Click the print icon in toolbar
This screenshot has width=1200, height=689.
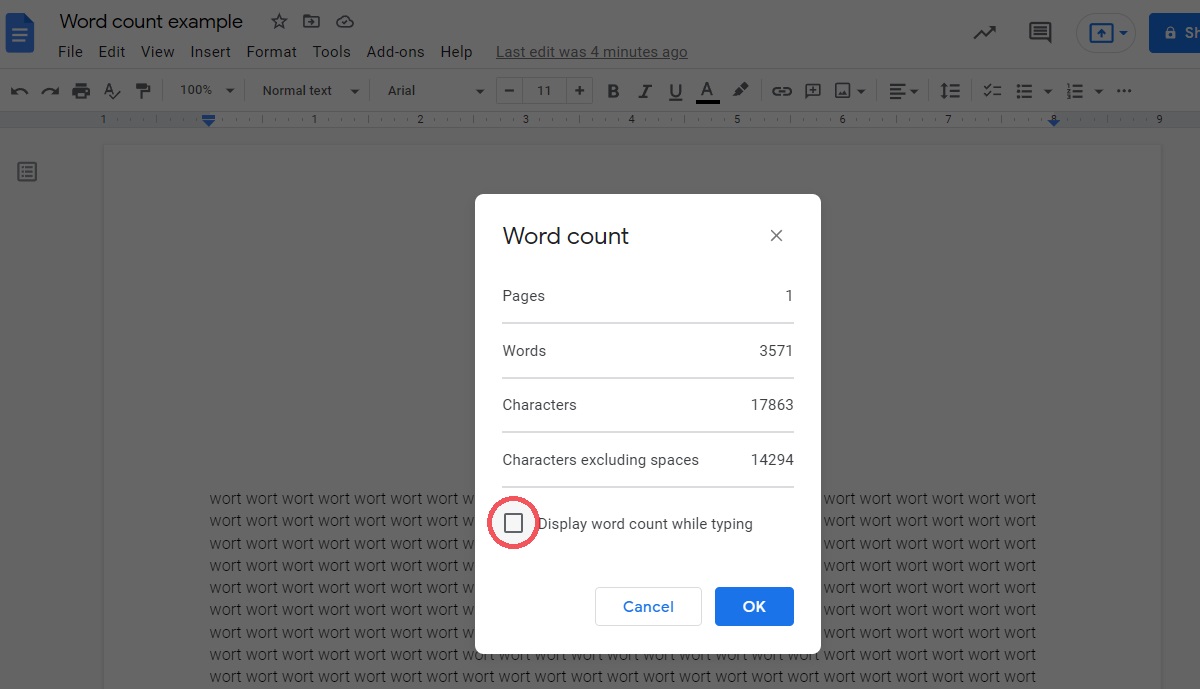pyautogui.click(x=81, y=91)
